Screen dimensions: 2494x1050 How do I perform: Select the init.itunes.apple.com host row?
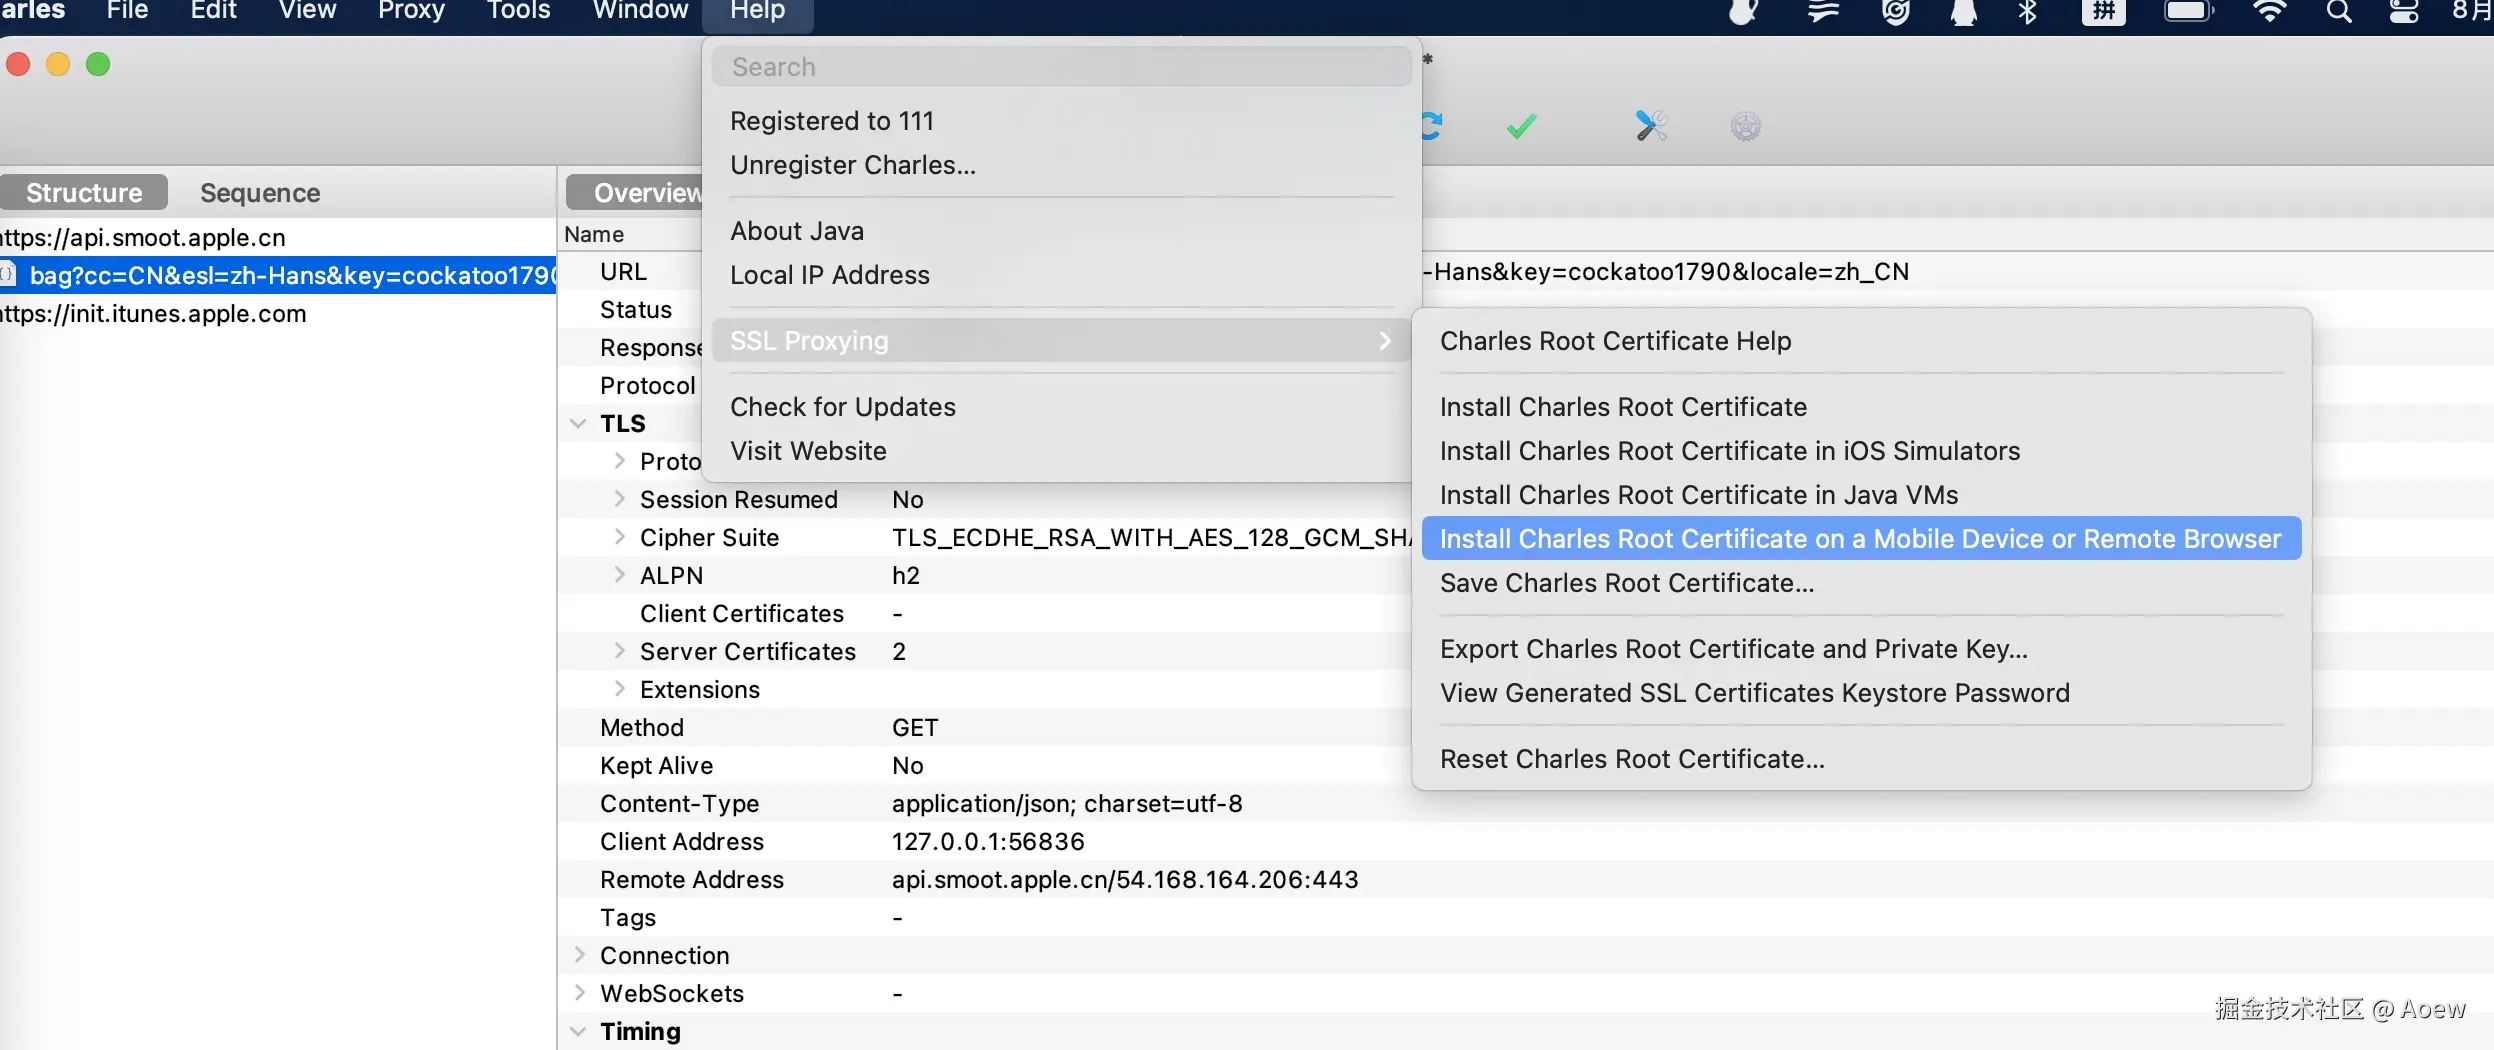[278, 313]
